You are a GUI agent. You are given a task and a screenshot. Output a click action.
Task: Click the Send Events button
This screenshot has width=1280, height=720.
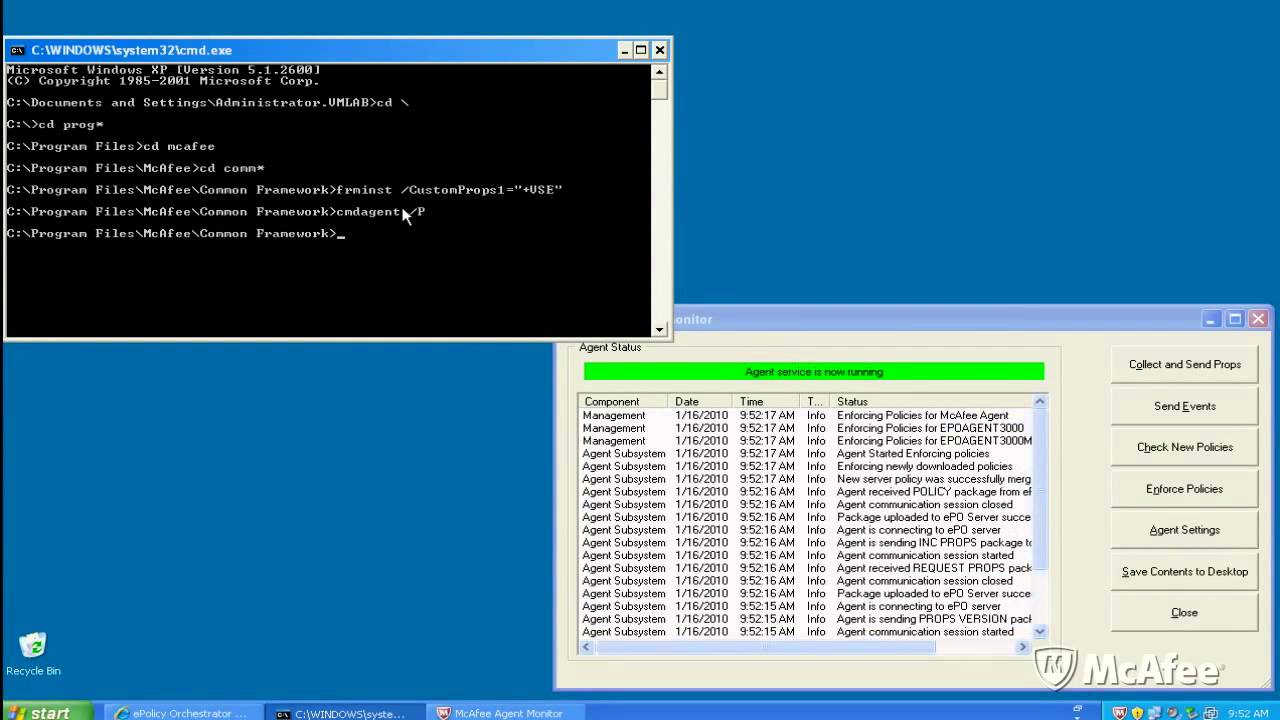1185,406
